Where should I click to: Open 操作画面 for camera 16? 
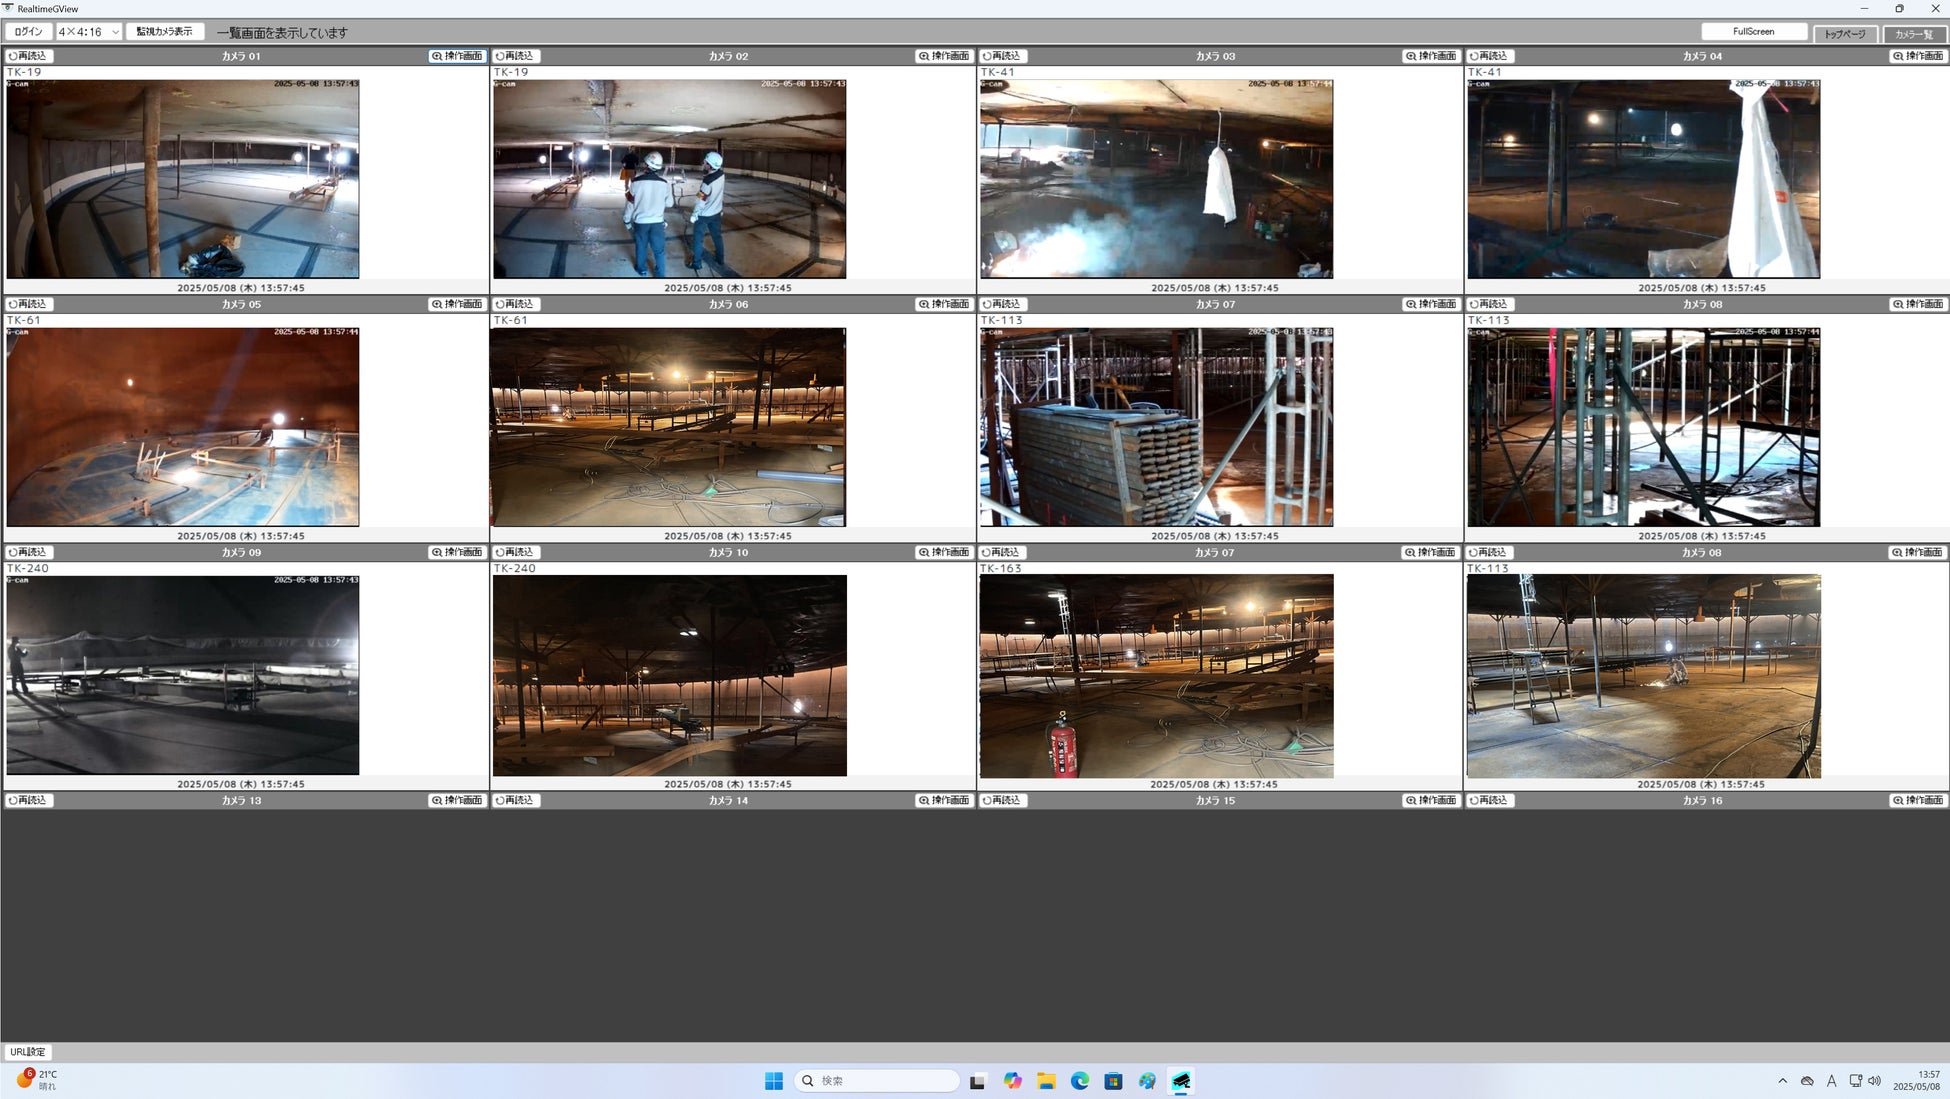click(x=1918, y=800)
